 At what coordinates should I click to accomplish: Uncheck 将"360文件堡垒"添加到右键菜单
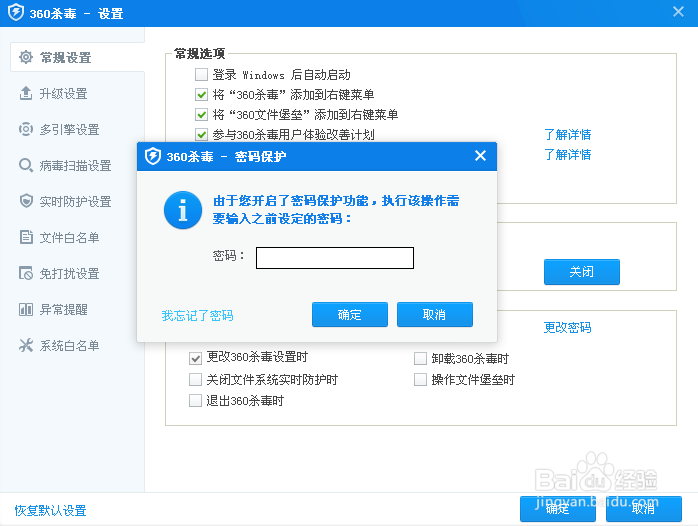point(201,115)
